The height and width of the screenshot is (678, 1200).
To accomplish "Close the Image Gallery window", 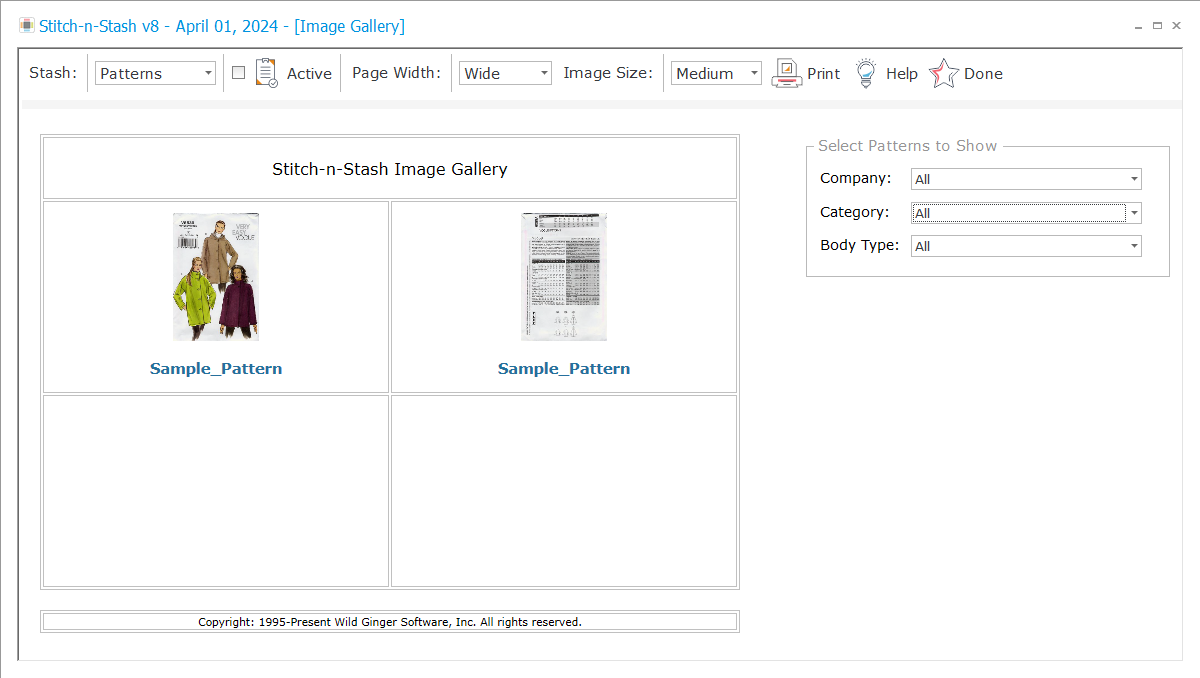I will 1176,26.
